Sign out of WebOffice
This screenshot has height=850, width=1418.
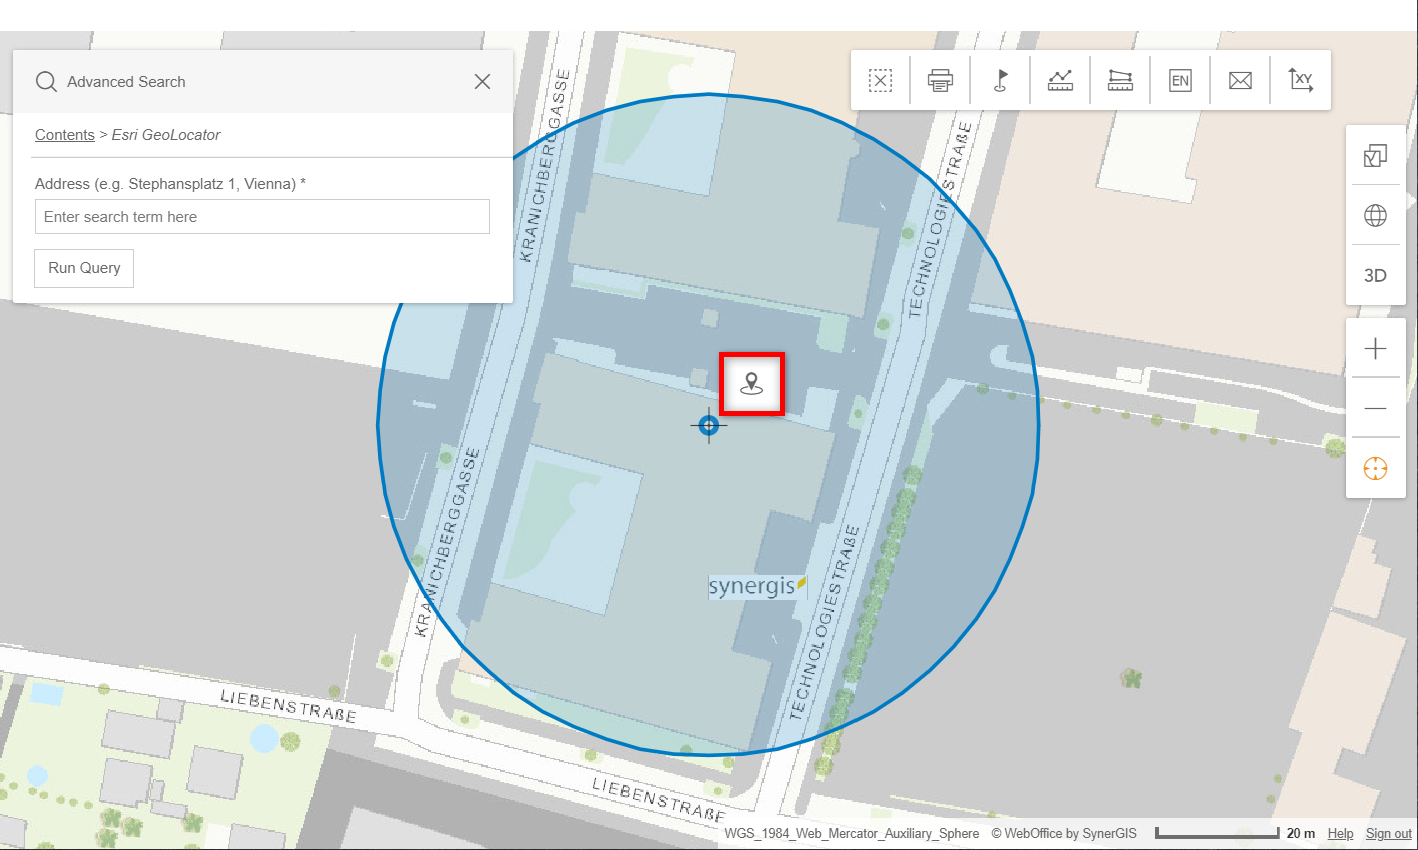(x=1388, y=833)
